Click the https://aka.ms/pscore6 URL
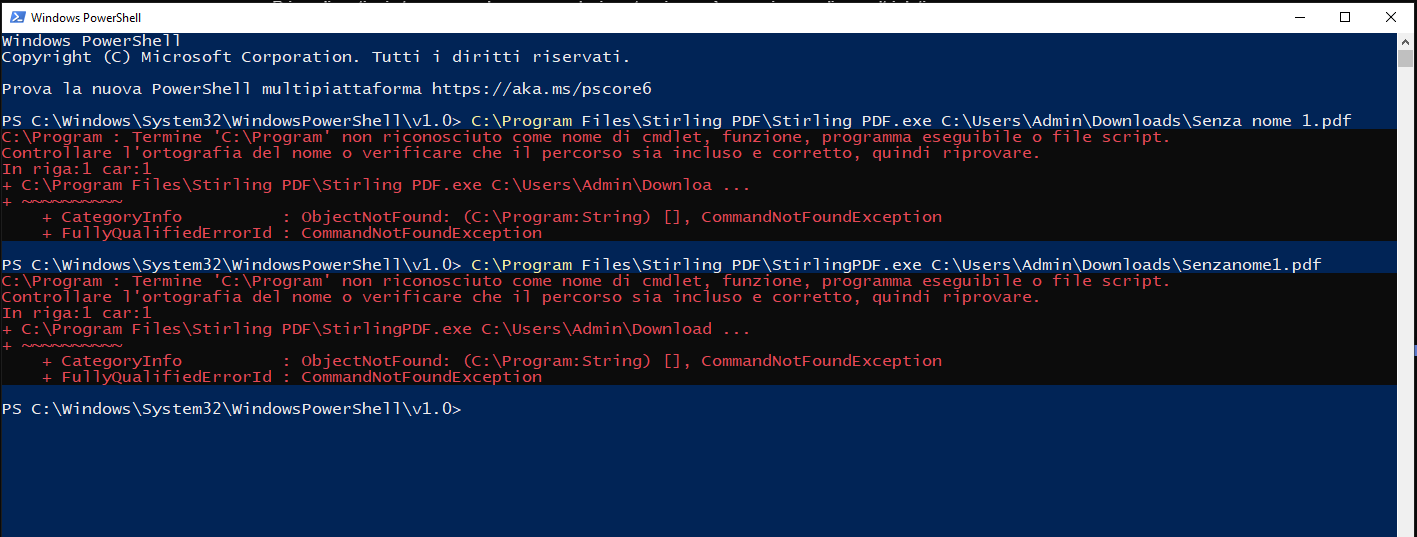 541,89
